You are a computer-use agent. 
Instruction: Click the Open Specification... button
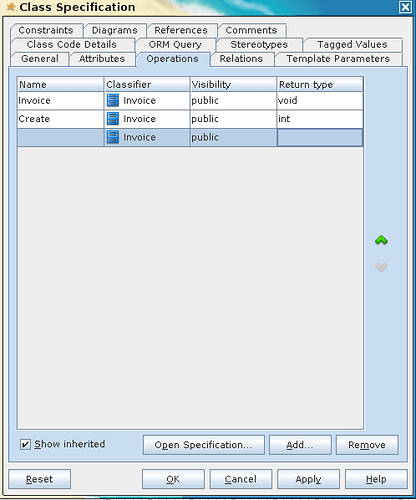[x=204, y=445]
